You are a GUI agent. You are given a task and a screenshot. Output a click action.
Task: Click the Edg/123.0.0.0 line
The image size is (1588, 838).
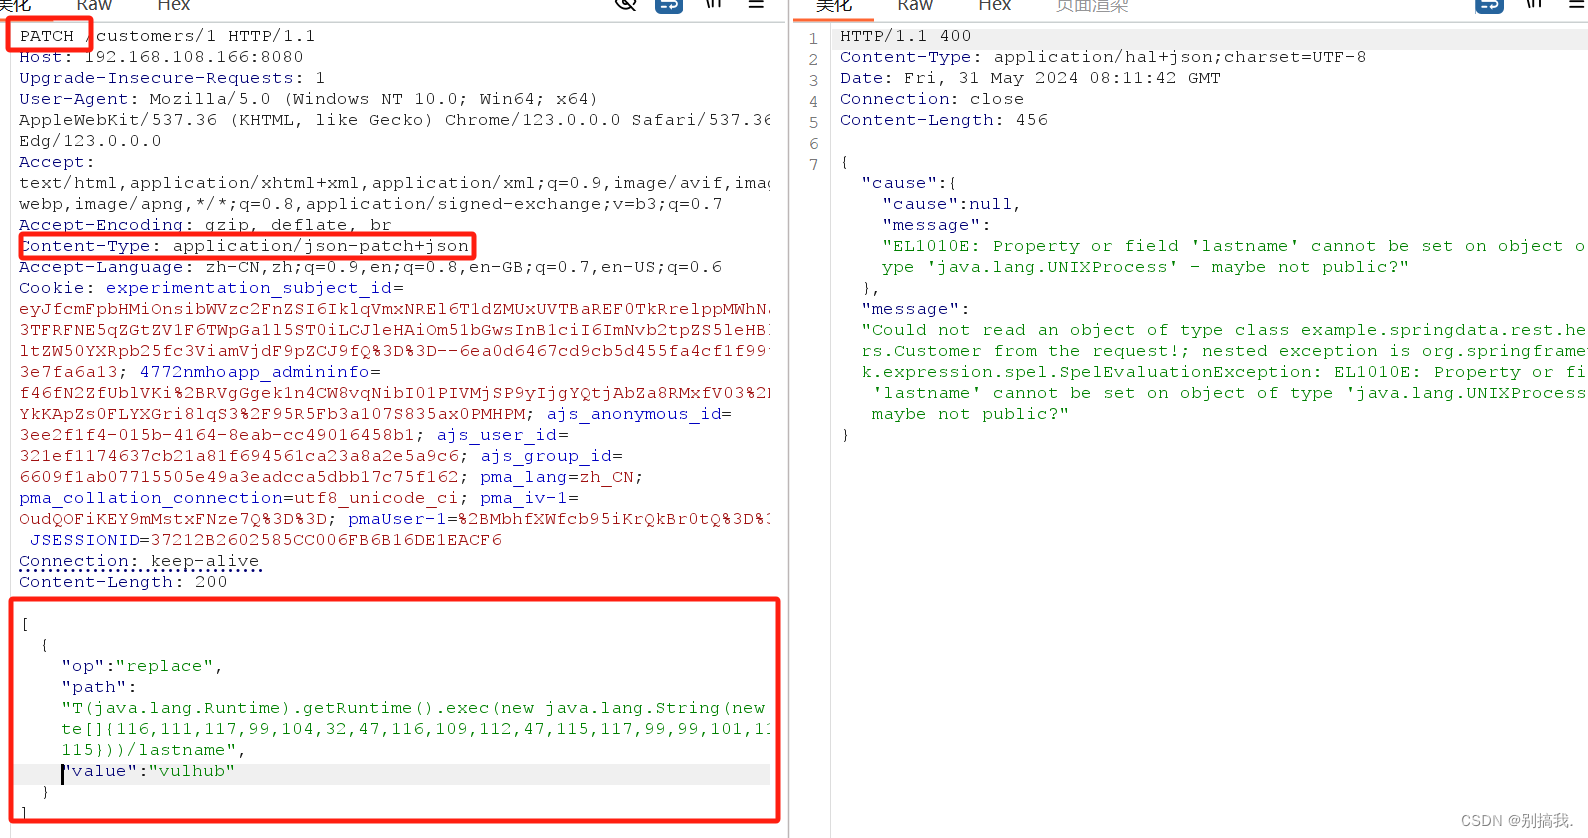point(90,141)
